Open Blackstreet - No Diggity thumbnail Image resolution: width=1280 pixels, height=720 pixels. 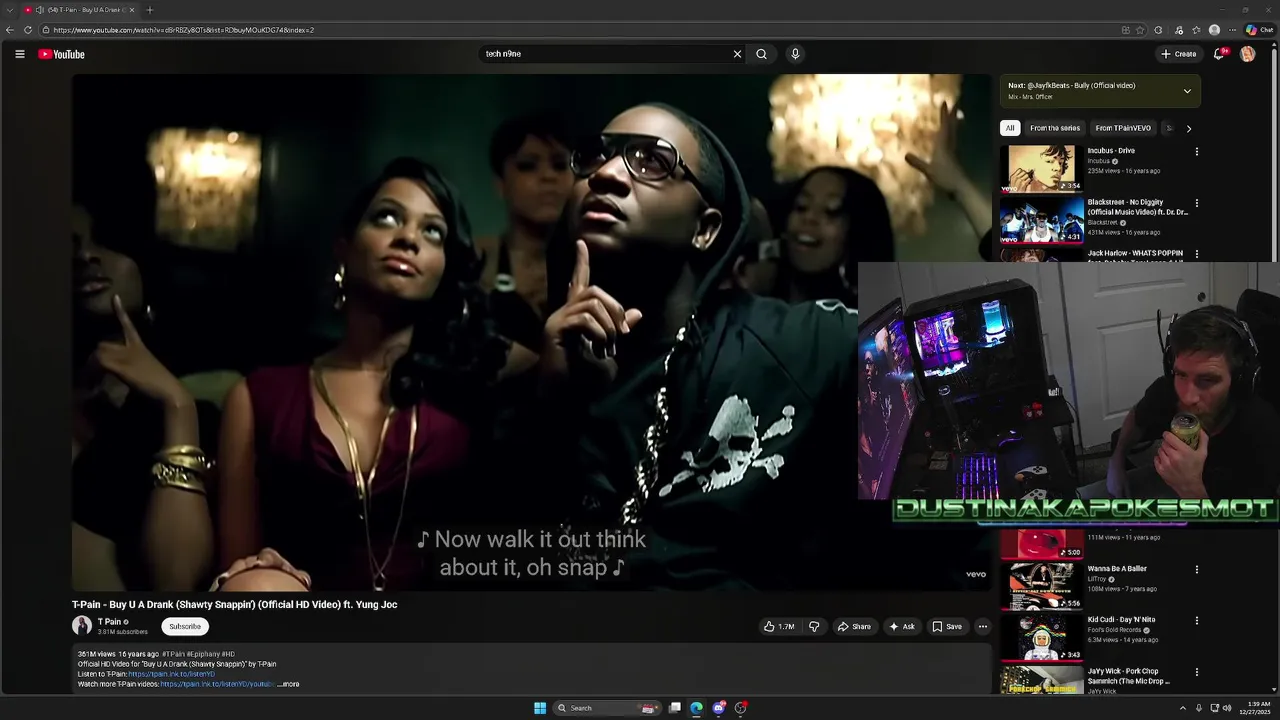tap(1042, 219)
